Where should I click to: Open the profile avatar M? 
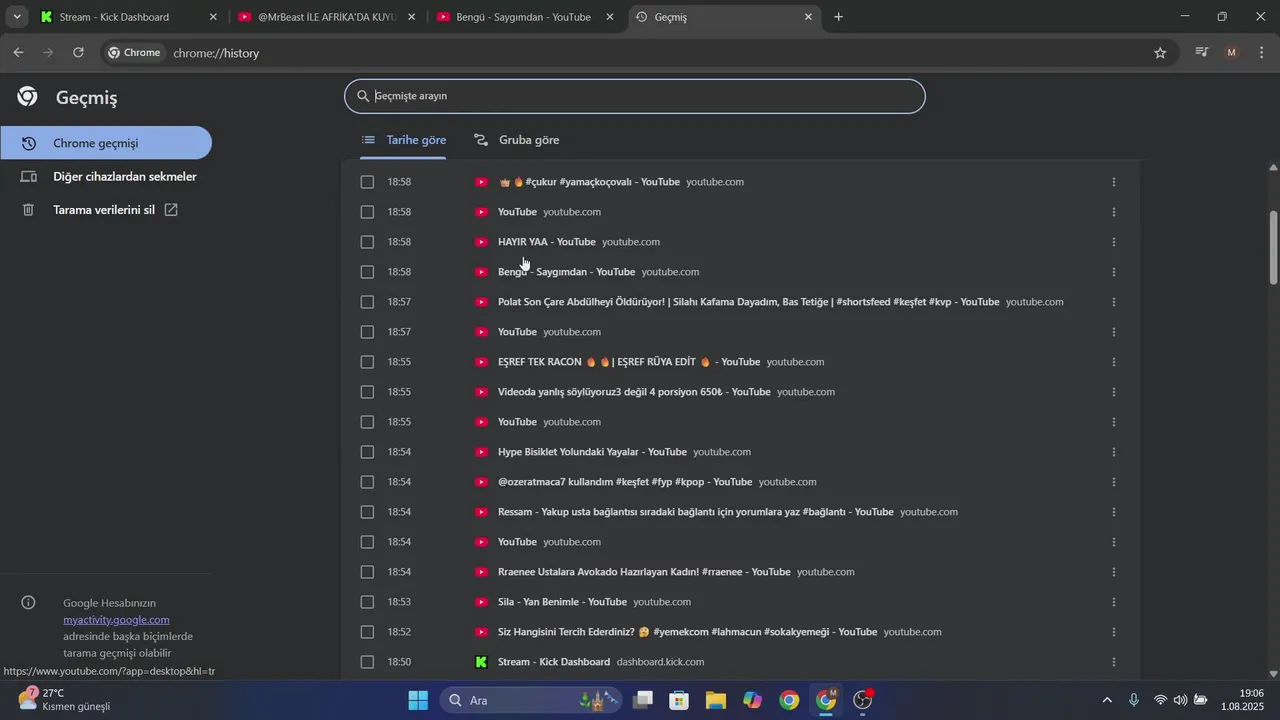(x=1231, y=52)
